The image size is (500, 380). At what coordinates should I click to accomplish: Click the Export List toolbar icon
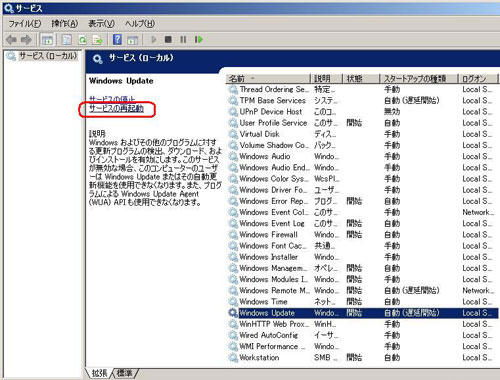[98, 40]
